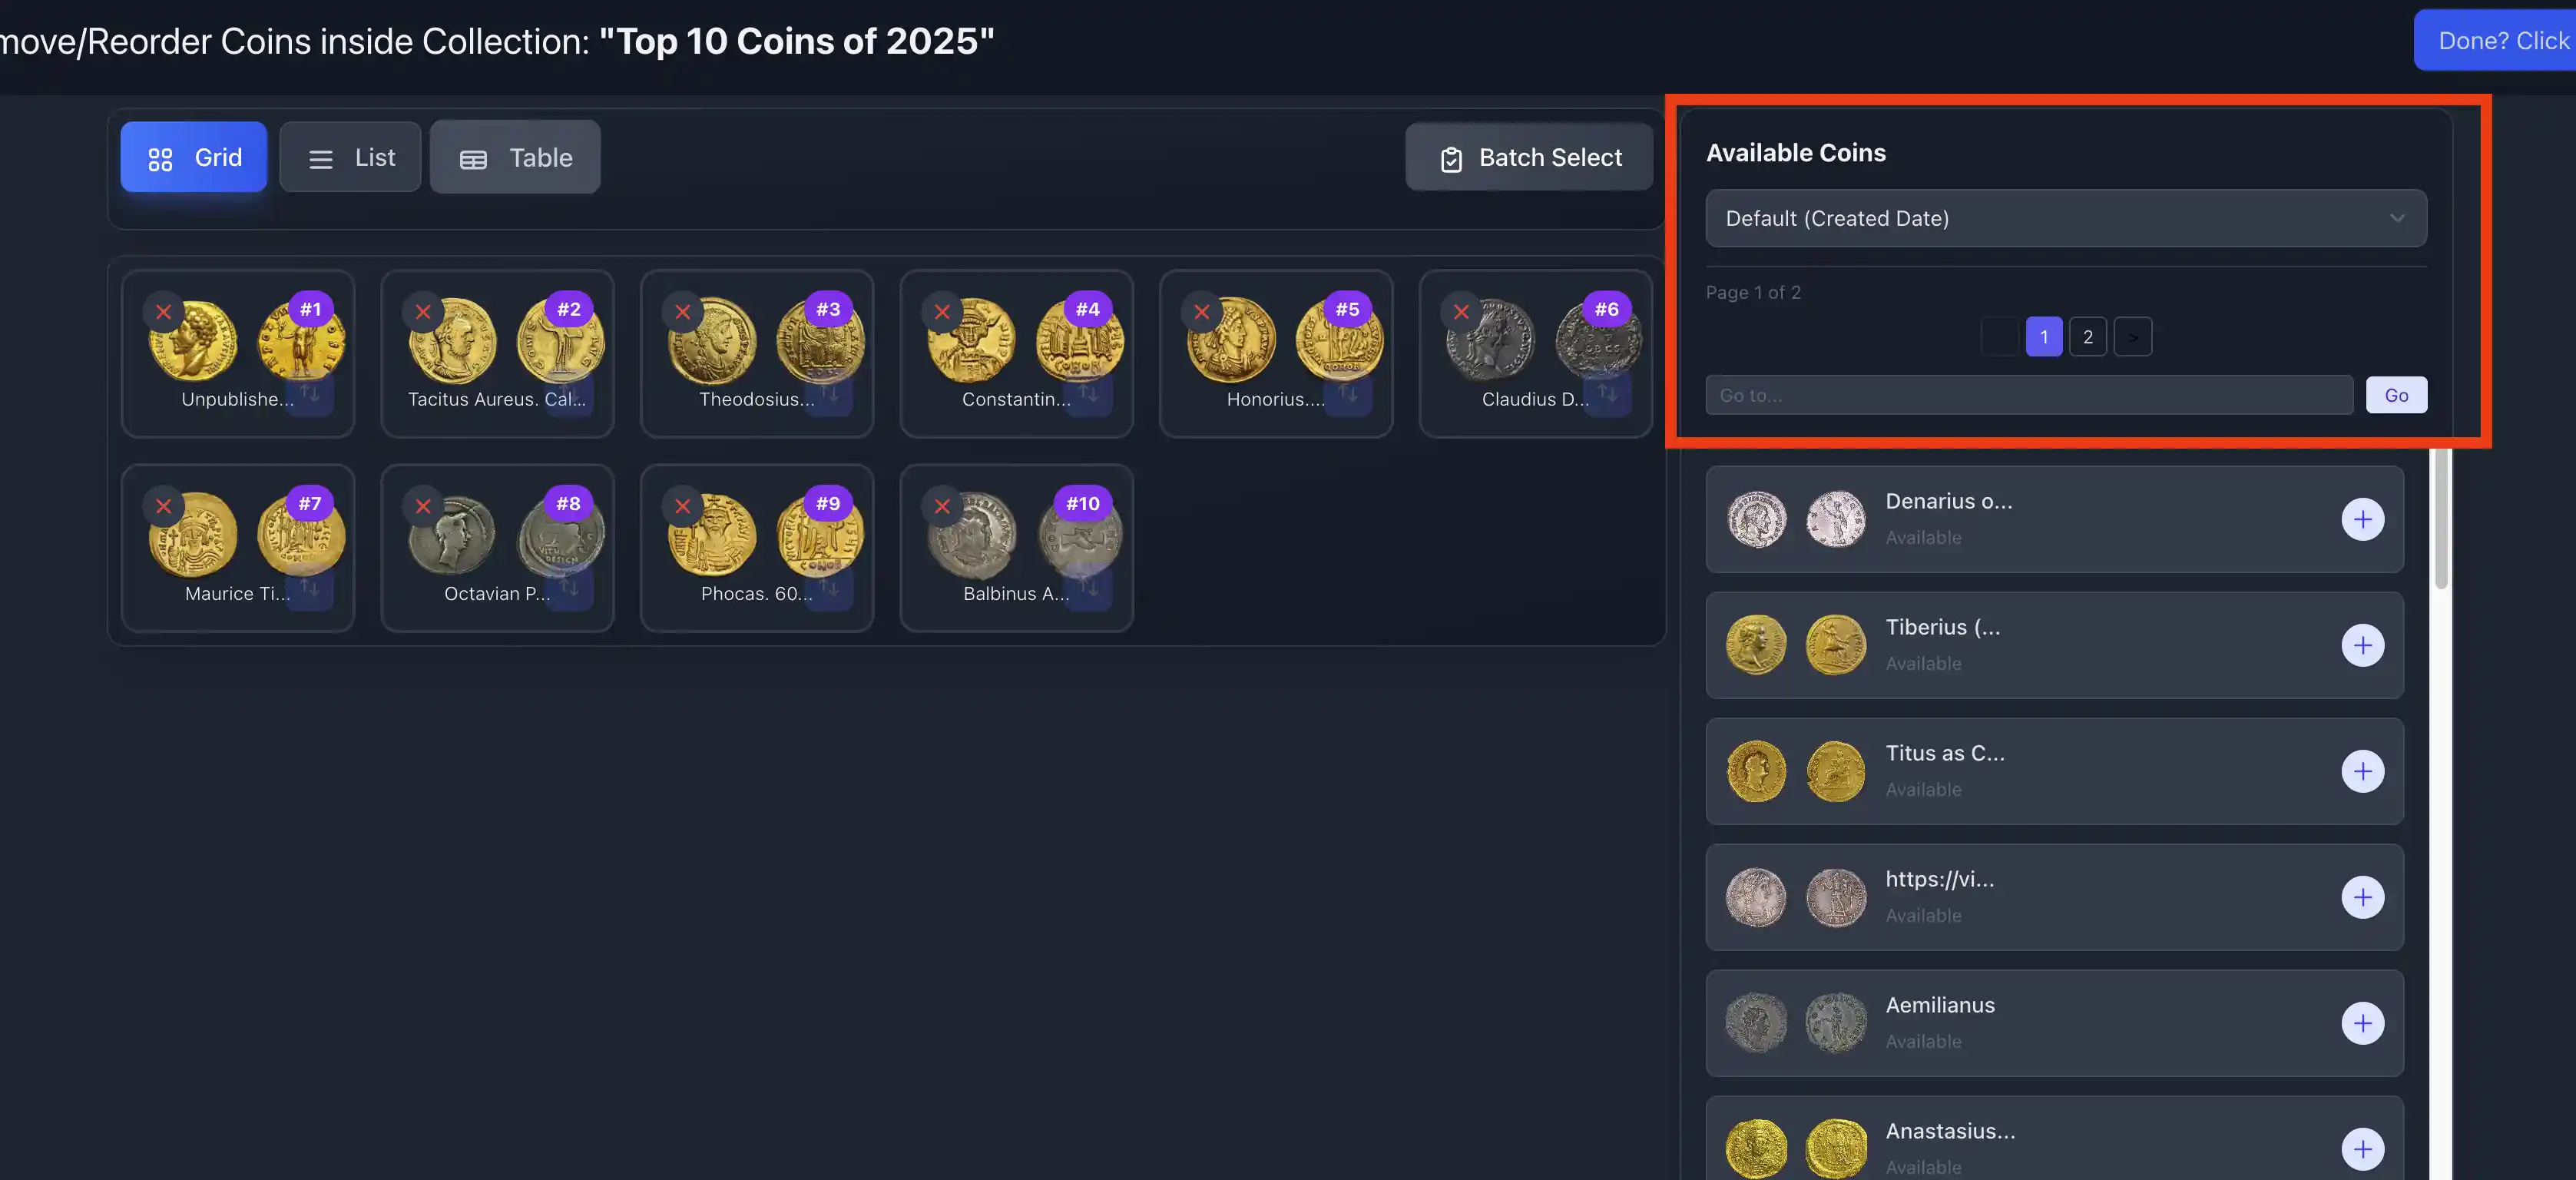Add the Aemilianus coin to collection
The width and height of the screenshot is (2576, 1180).
pyautogui.click(x=2362, y=1023)
